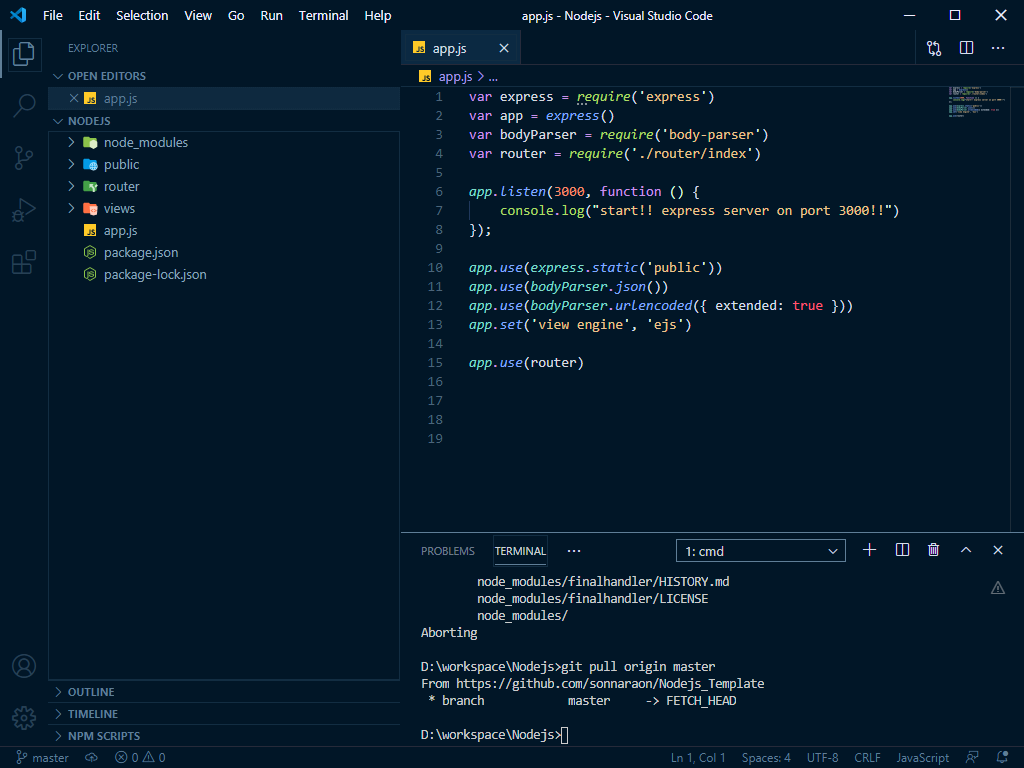Change indentation via Spaces: 4
1024x768 pixels.
pyautogui.click(x=766, y=758)
